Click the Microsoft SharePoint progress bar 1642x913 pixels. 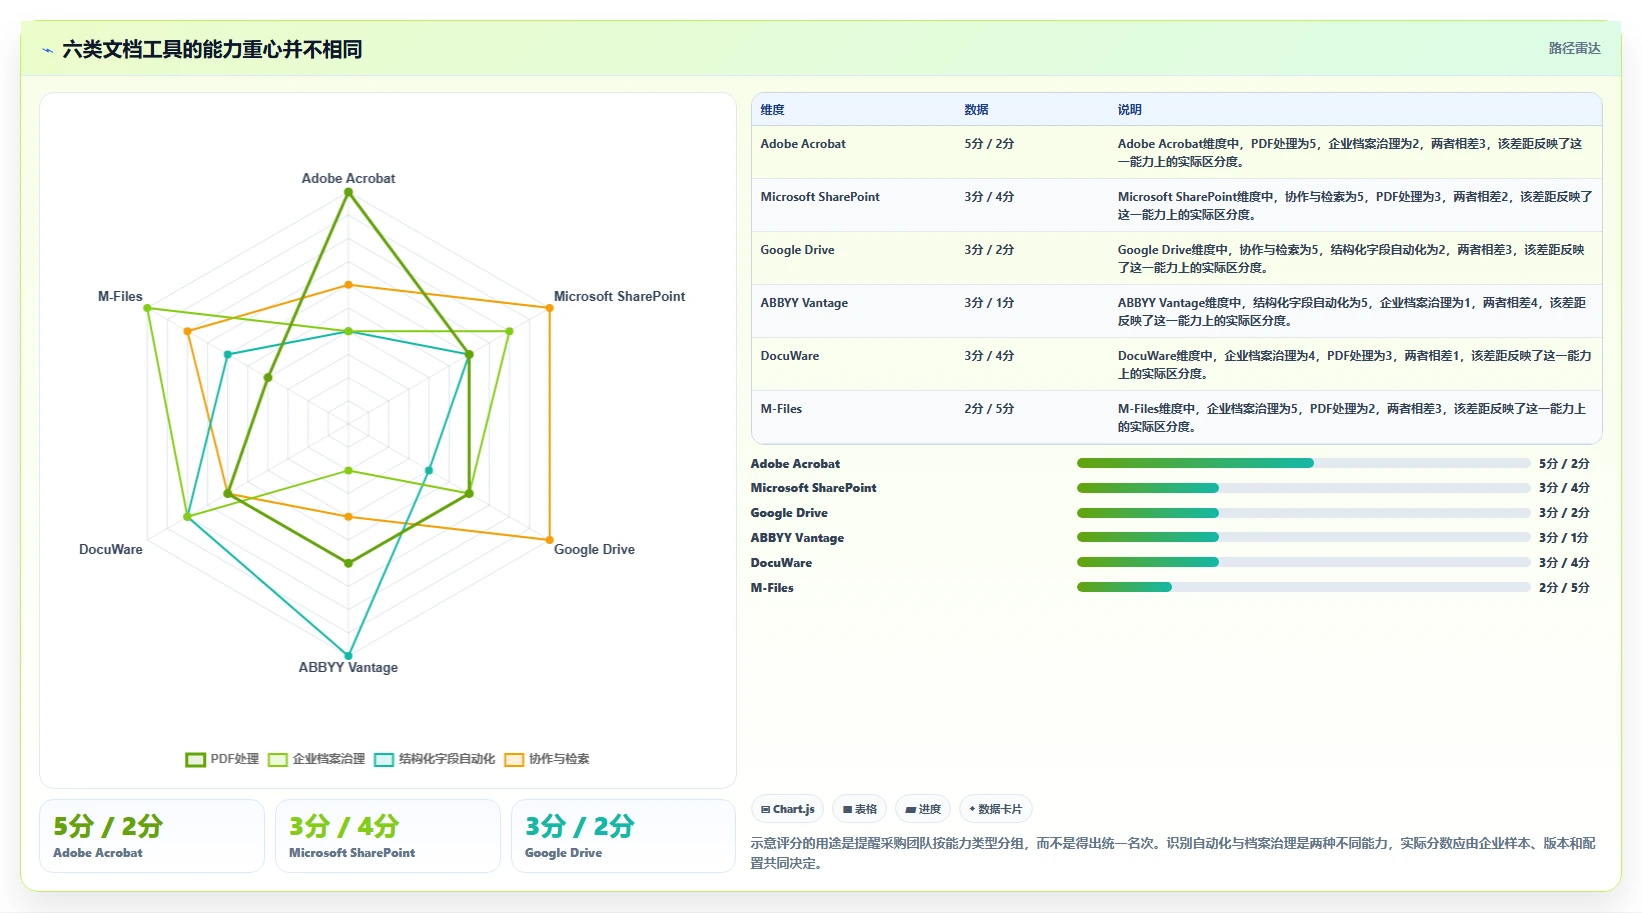point(1303,488)
